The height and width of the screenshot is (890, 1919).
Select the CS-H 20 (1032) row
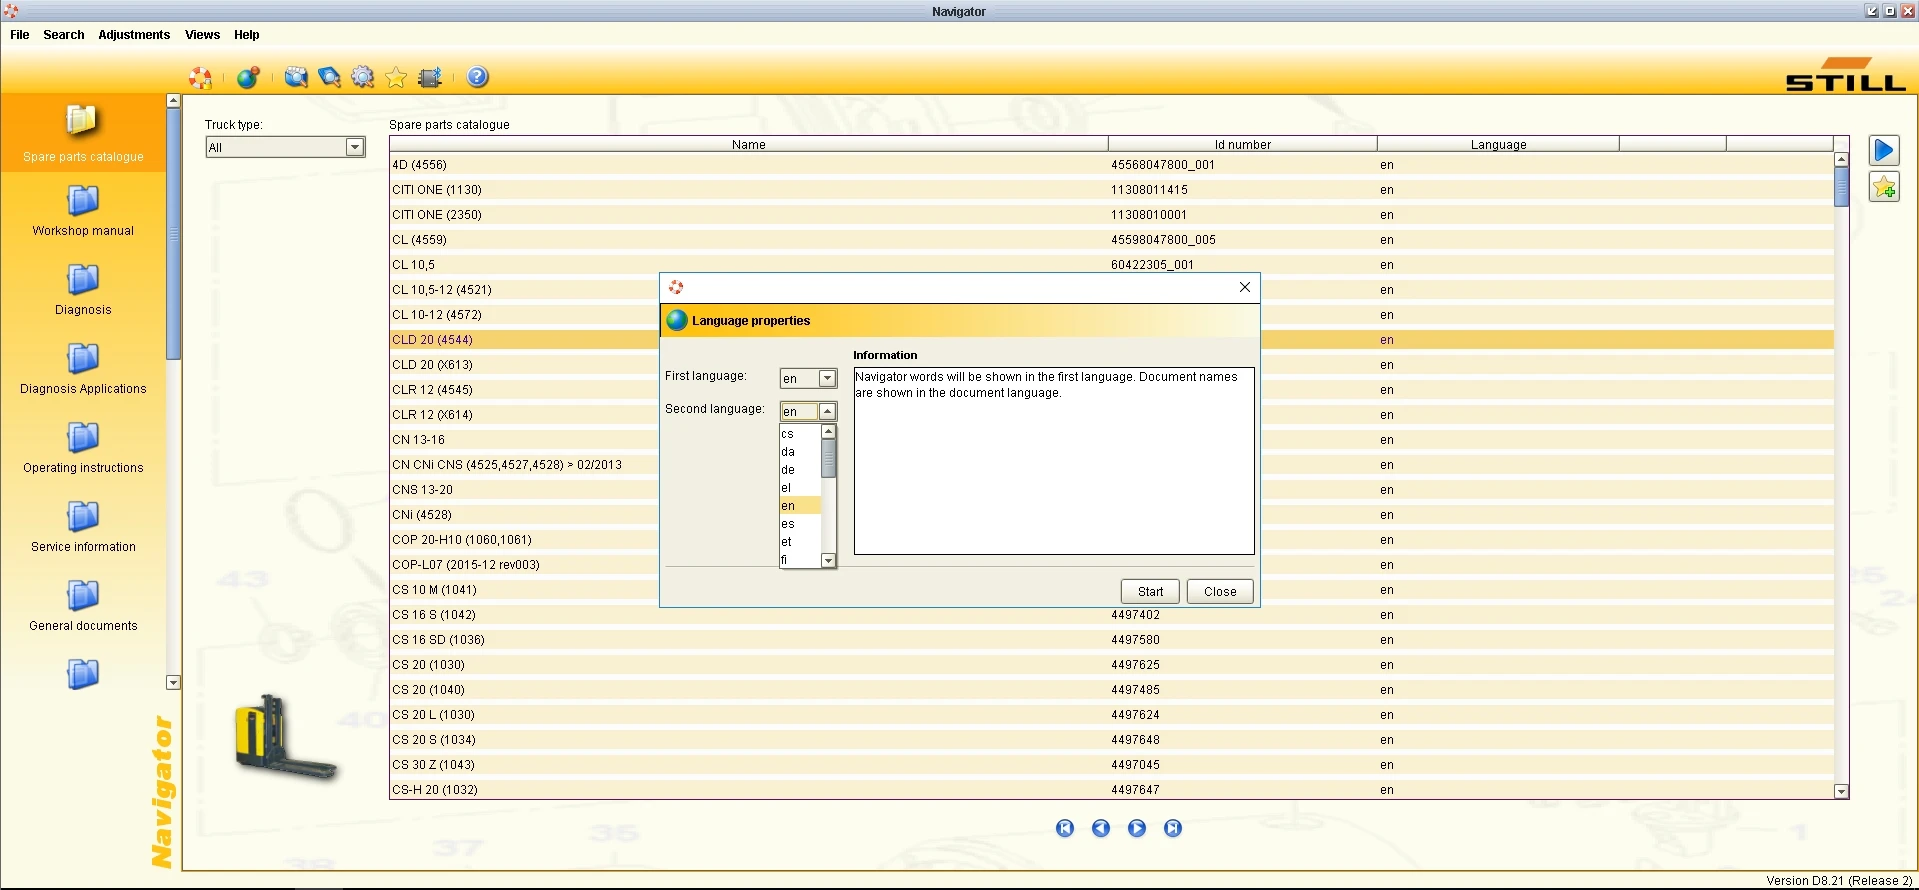(x=1111, y=789)
